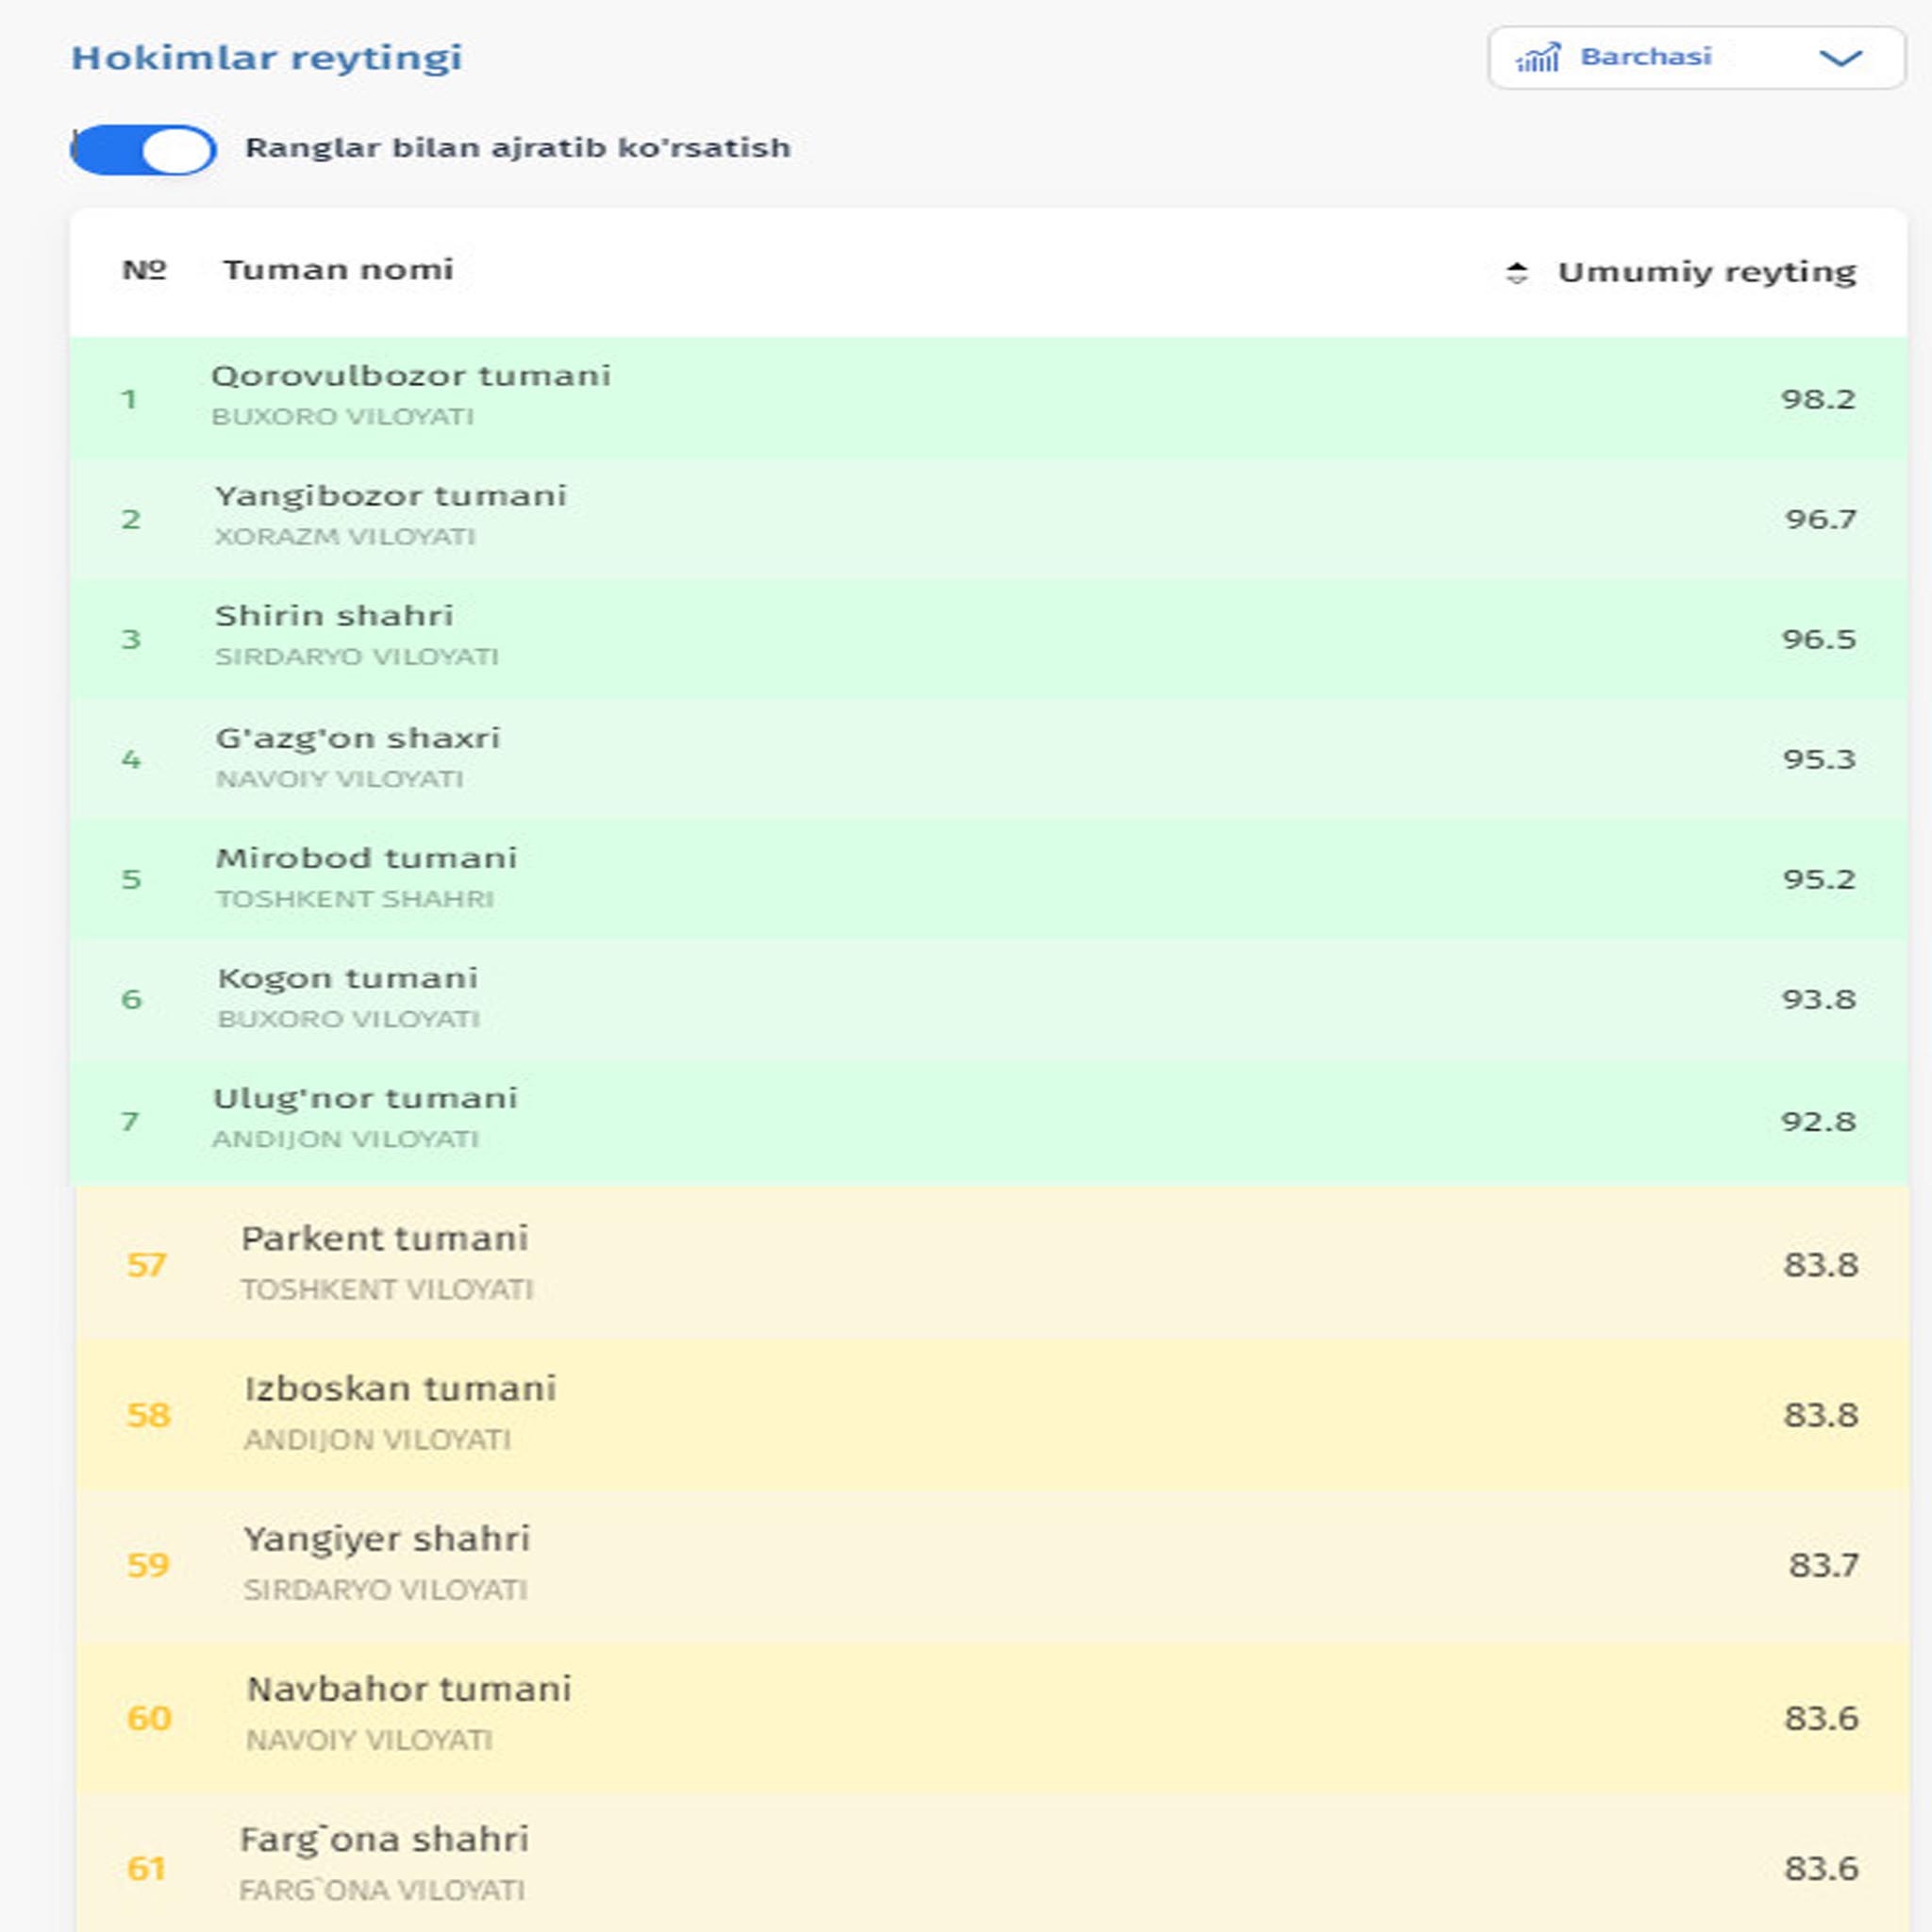Select the Shirin shahri row
The height and width of the screenshot is (1932, 1932).
pos(988,639)
